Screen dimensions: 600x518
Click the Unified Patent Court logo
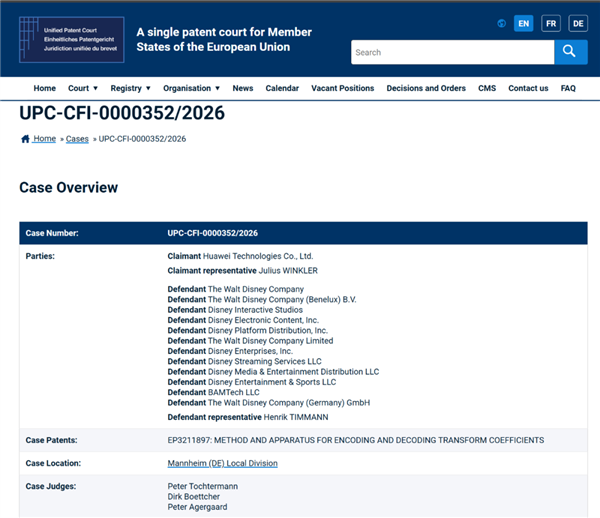pyautogui.click(x=71, y=39)
